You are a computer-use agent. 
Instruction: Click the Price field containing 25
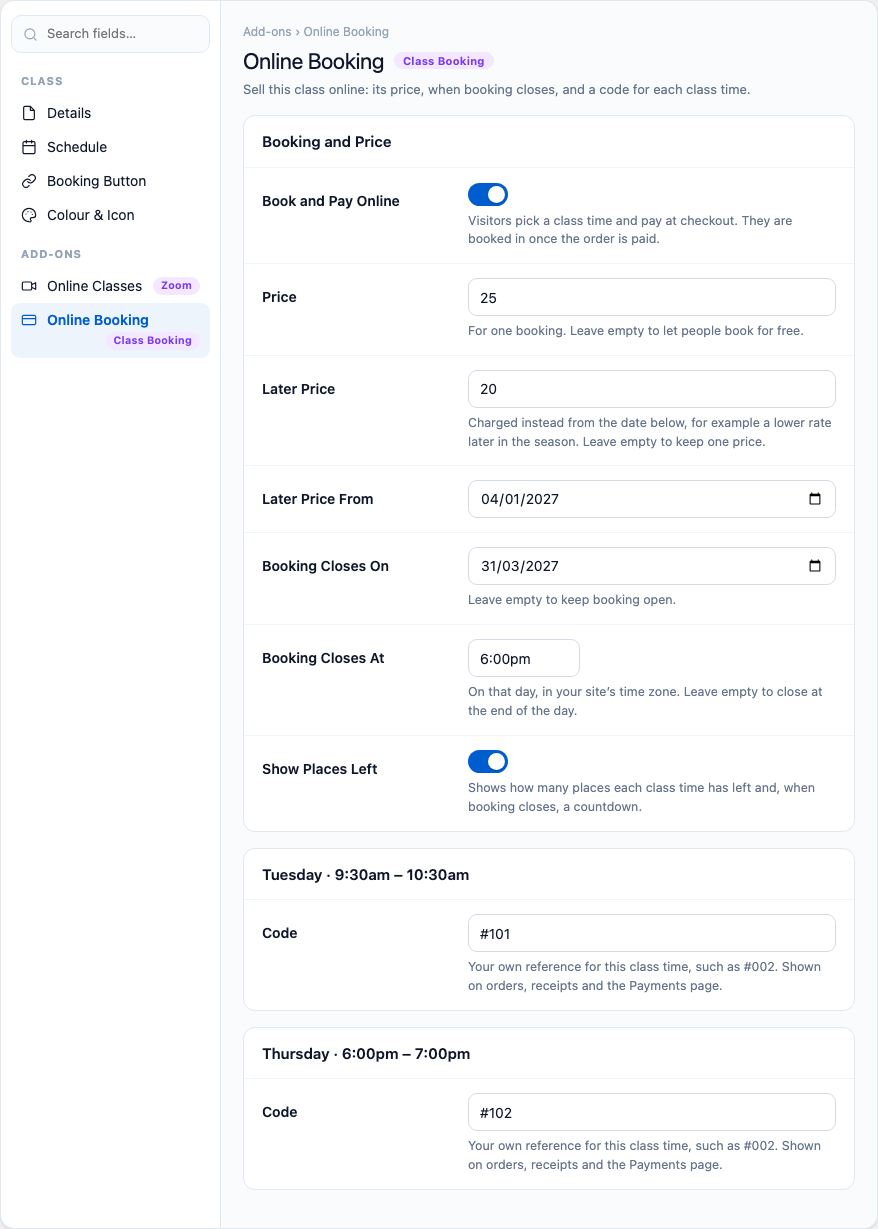click(652, 297)
